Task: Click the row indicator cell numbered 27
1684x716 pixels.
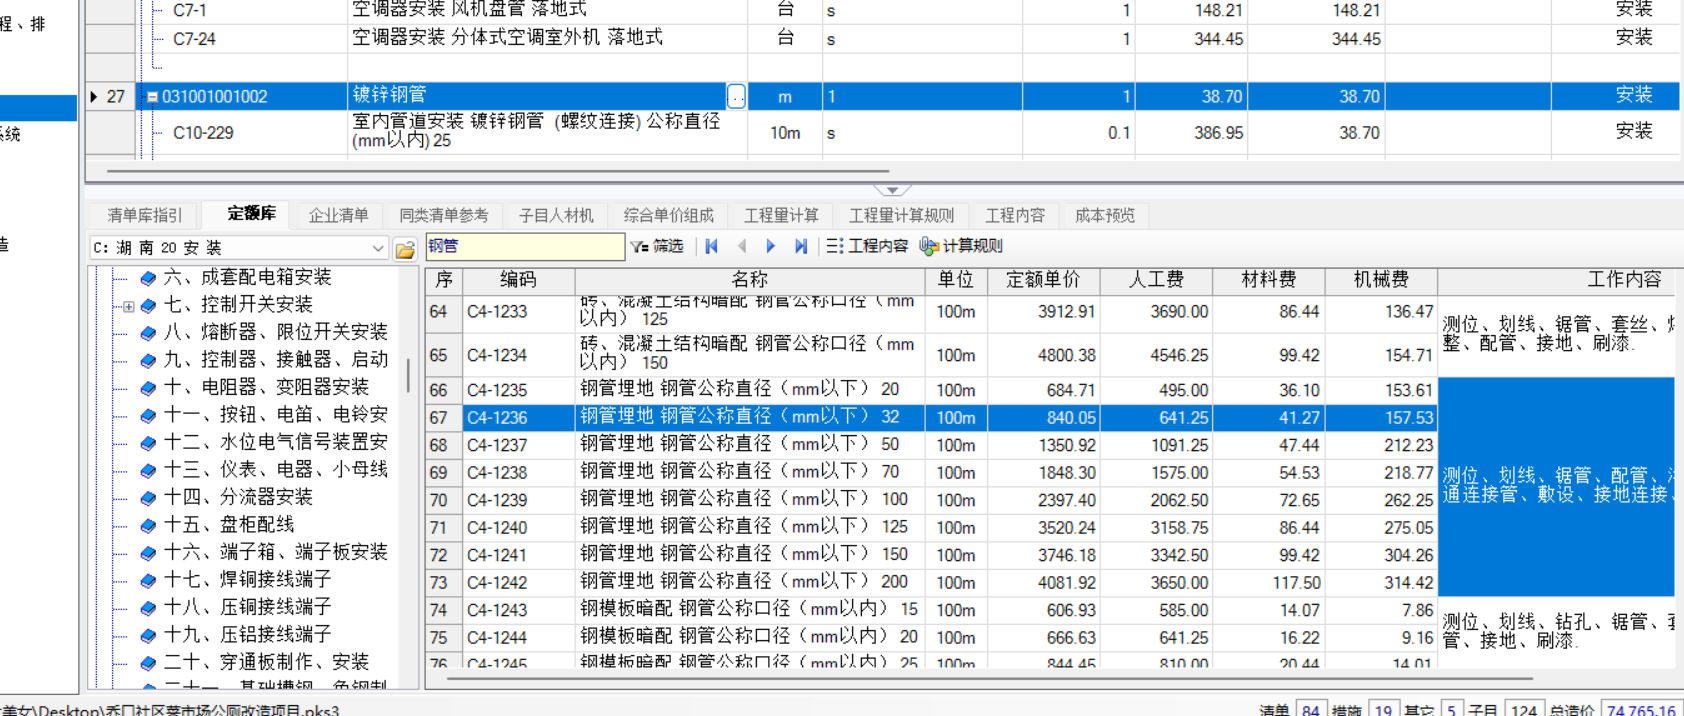Action: point(109,97)
